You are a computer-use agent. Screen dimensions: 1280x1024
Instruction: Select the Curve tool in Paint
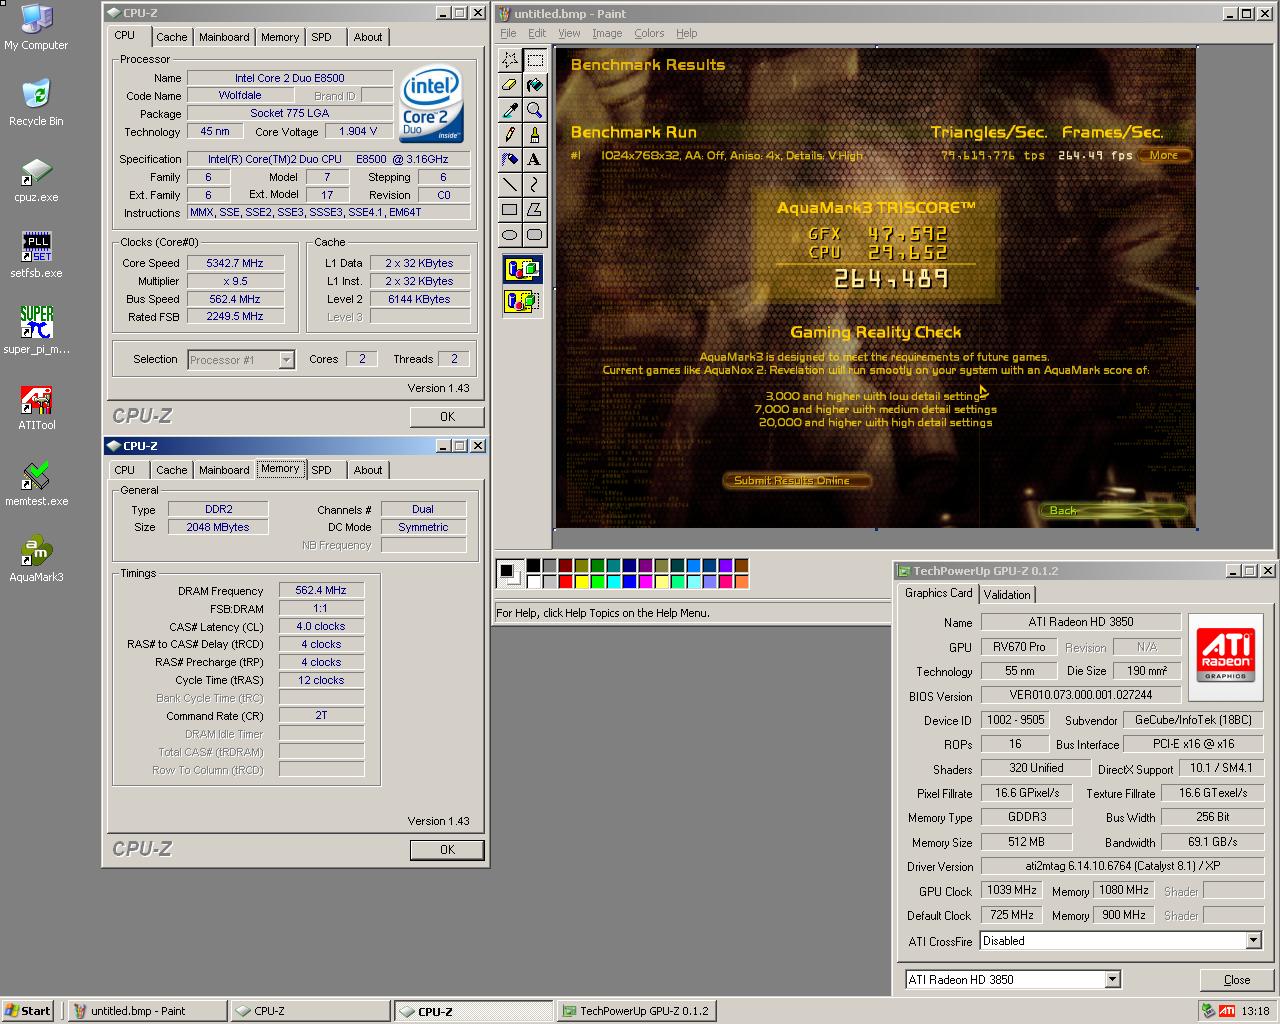coord(535,184)
